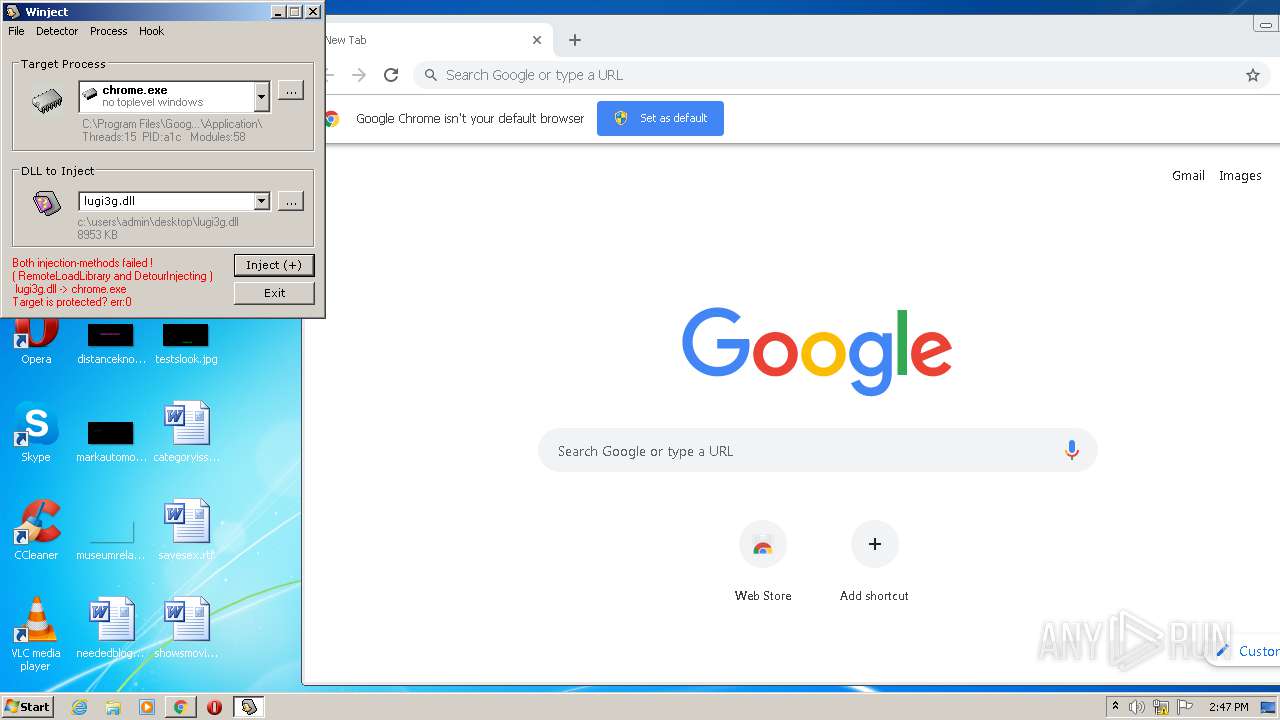
Task: Open Windows Explorer from taskbar
Action: pyautogui.click(x=113, y=707)
